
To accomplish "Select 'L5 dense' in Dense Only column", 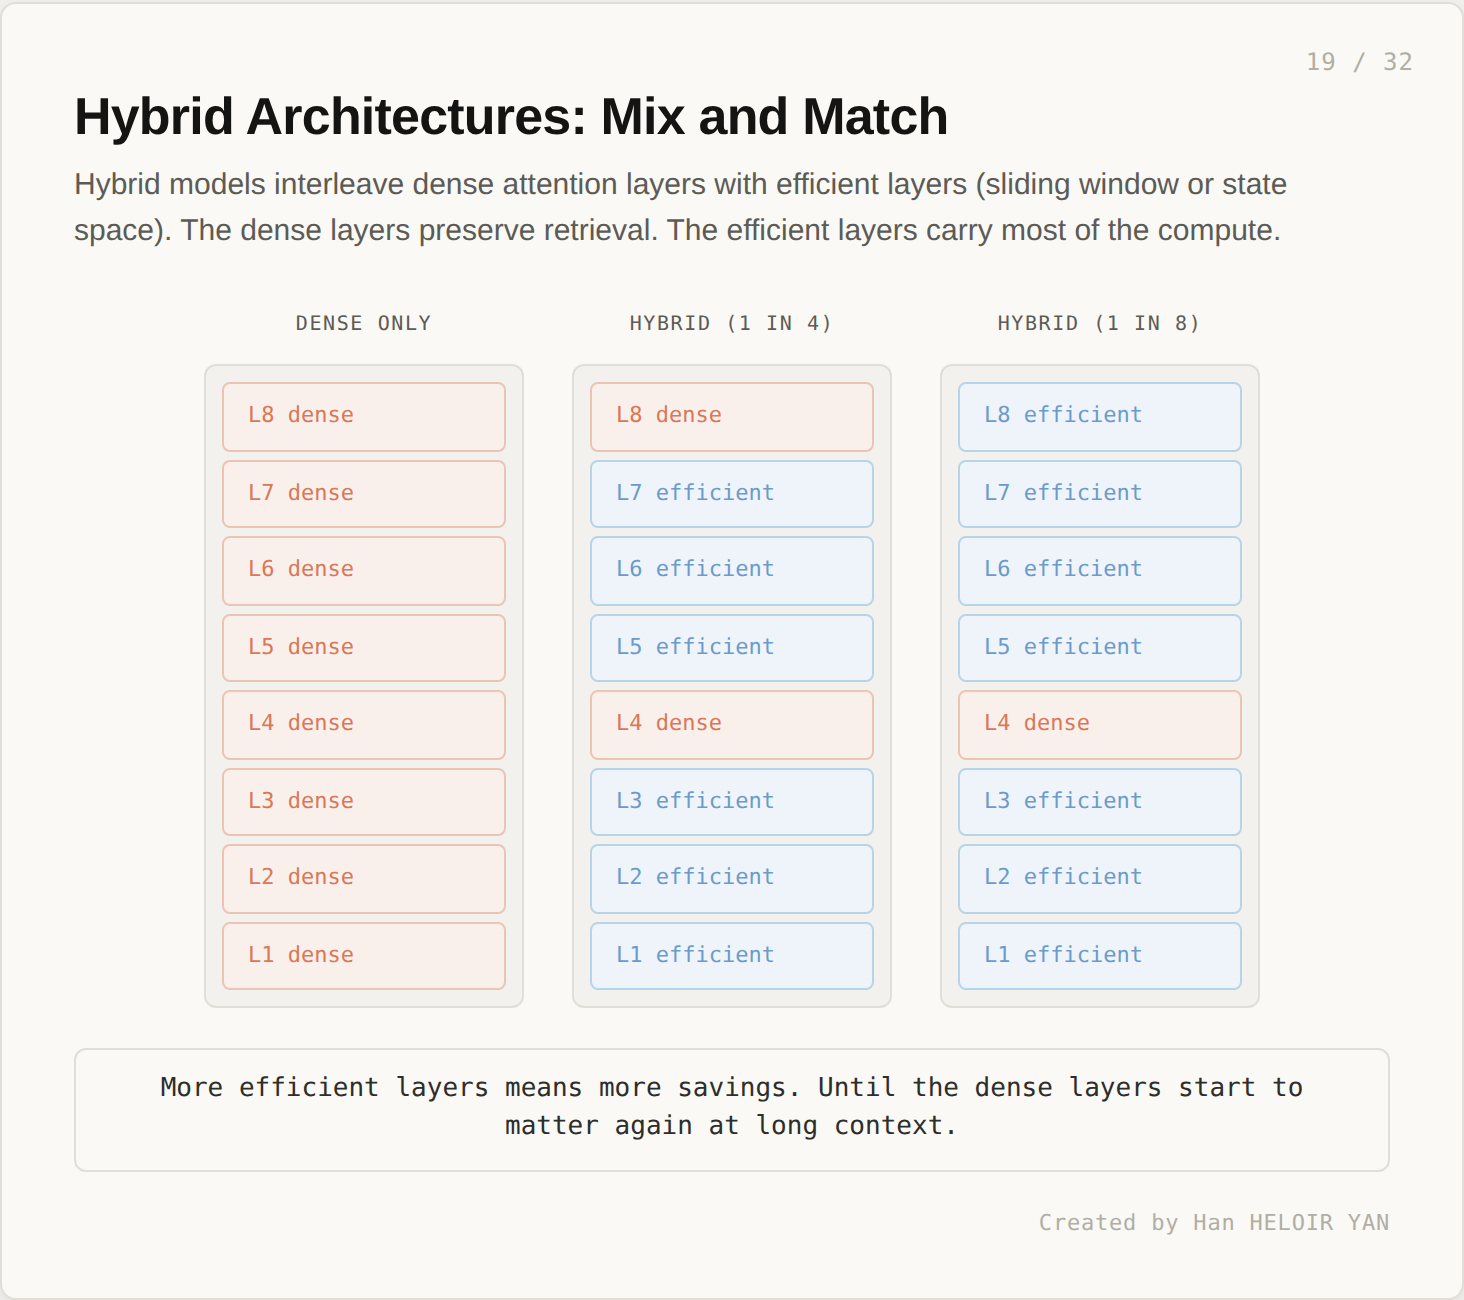I will pyautogui.click(x=364, y=648).
